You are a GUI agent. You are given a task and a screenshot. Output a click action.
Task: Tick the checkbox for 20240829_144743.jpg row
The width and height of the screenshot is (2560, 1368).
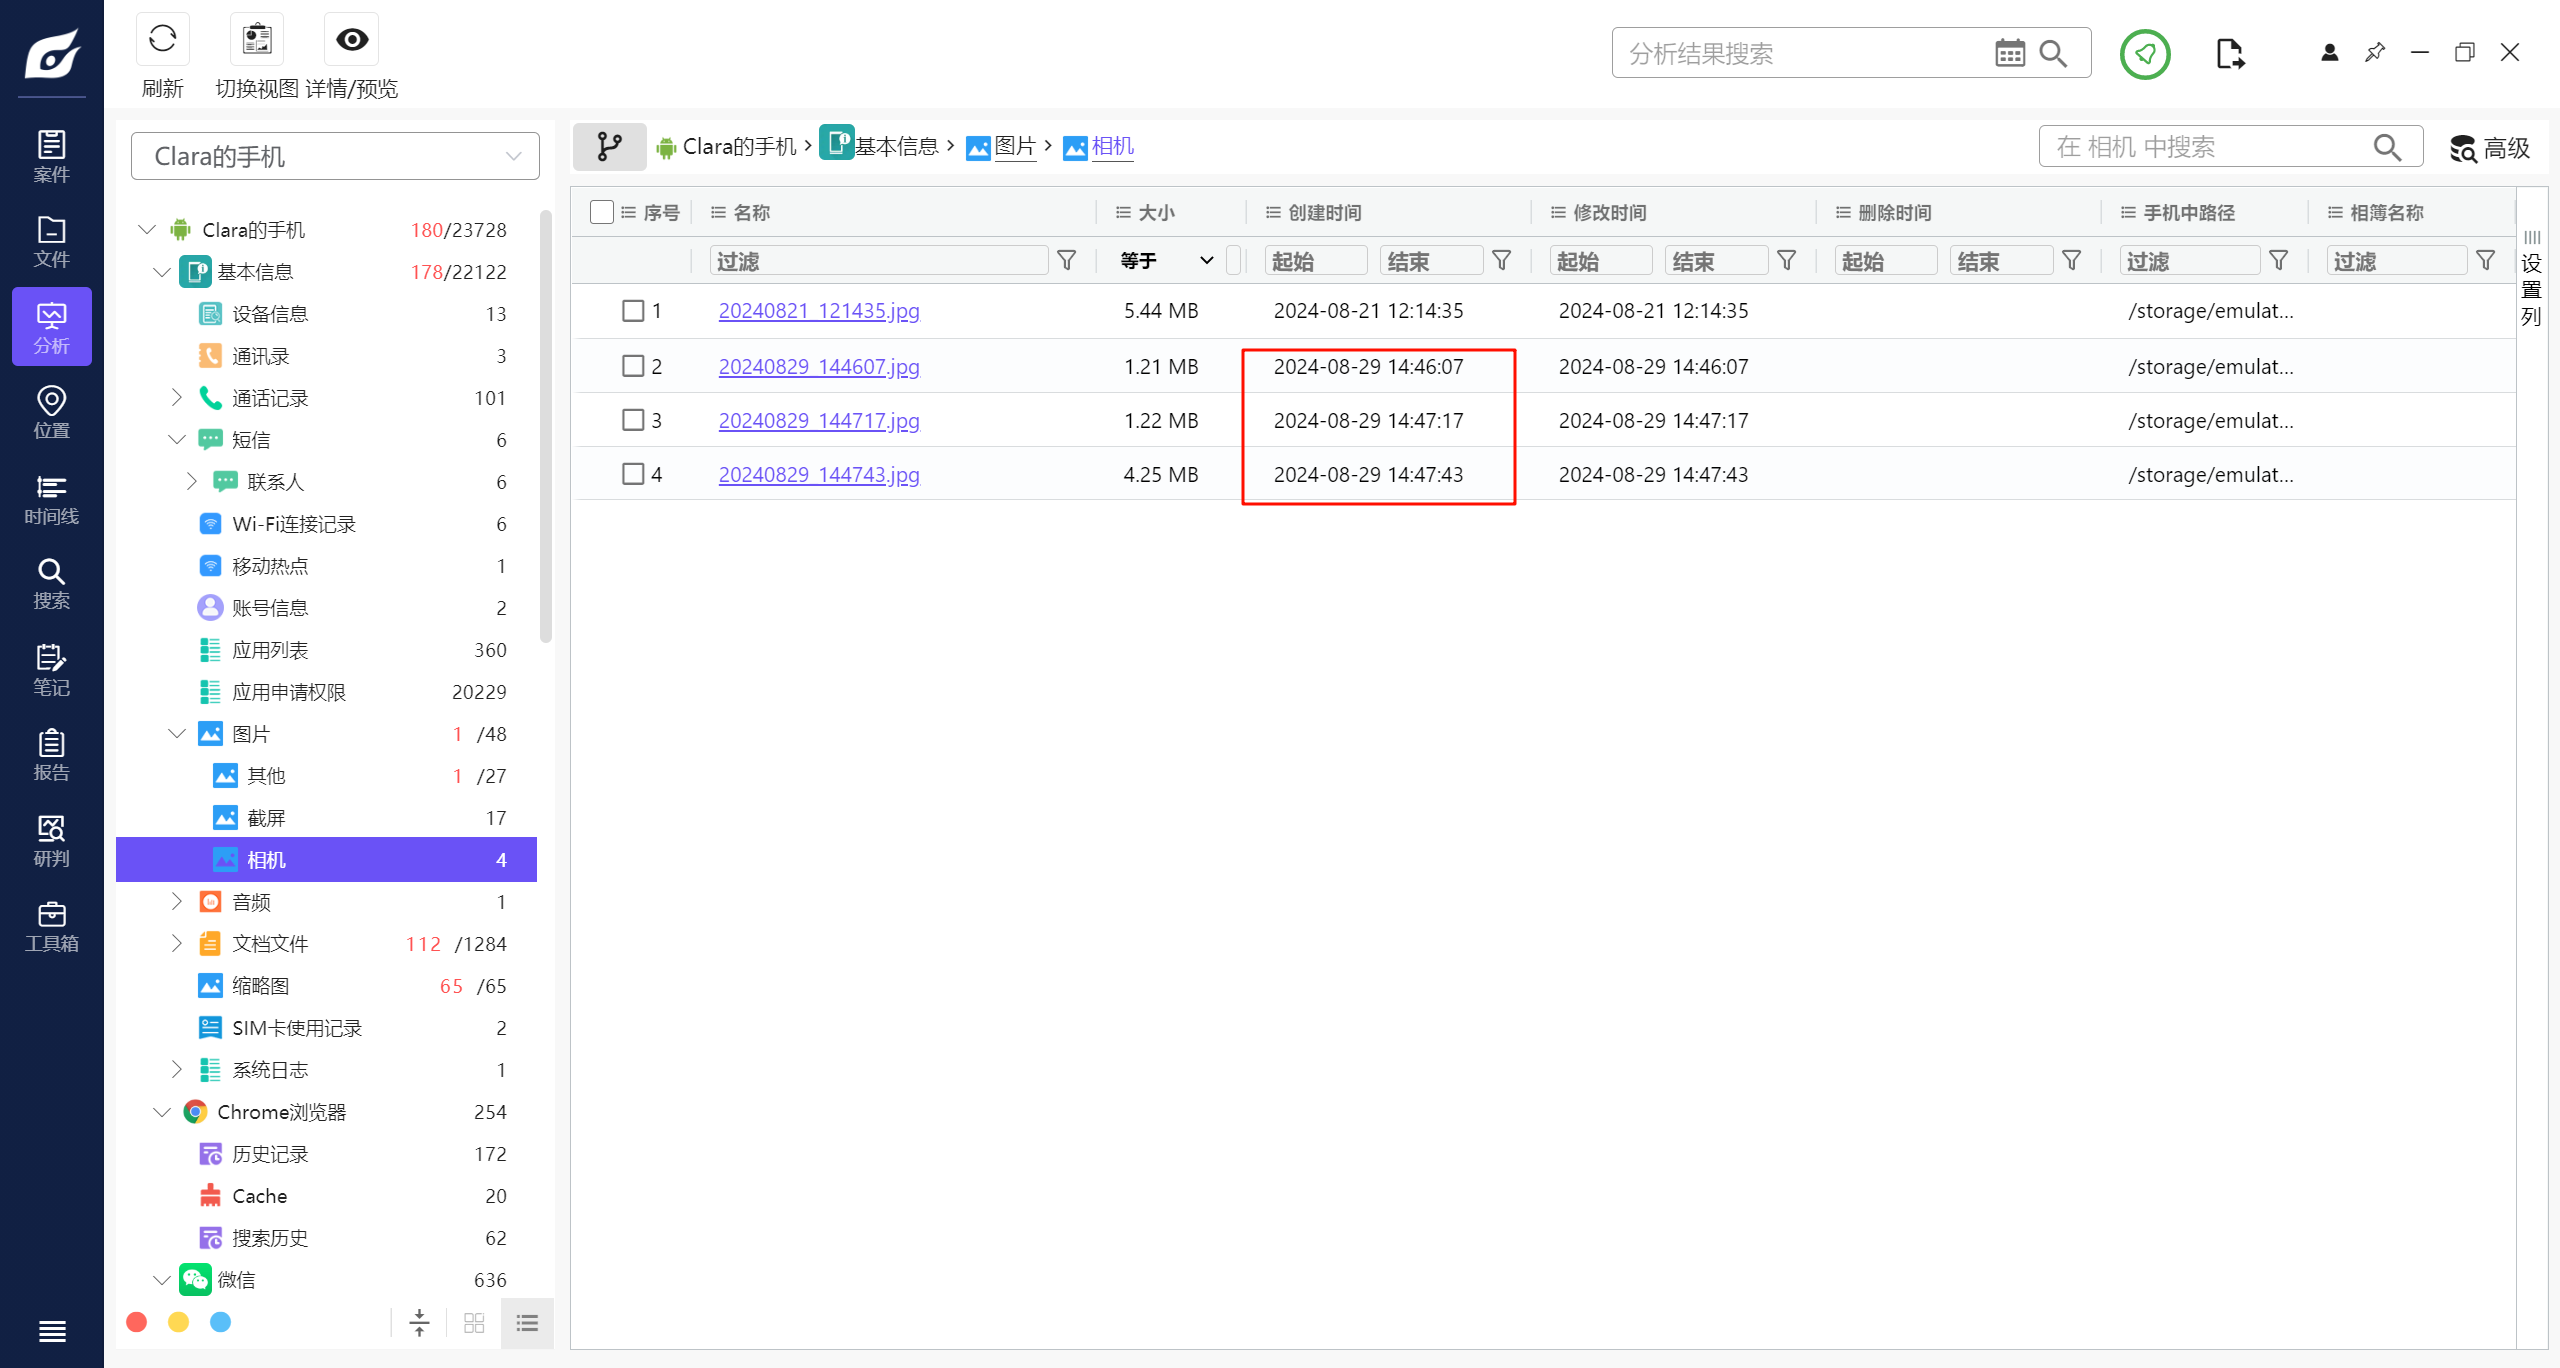point(633,474)
